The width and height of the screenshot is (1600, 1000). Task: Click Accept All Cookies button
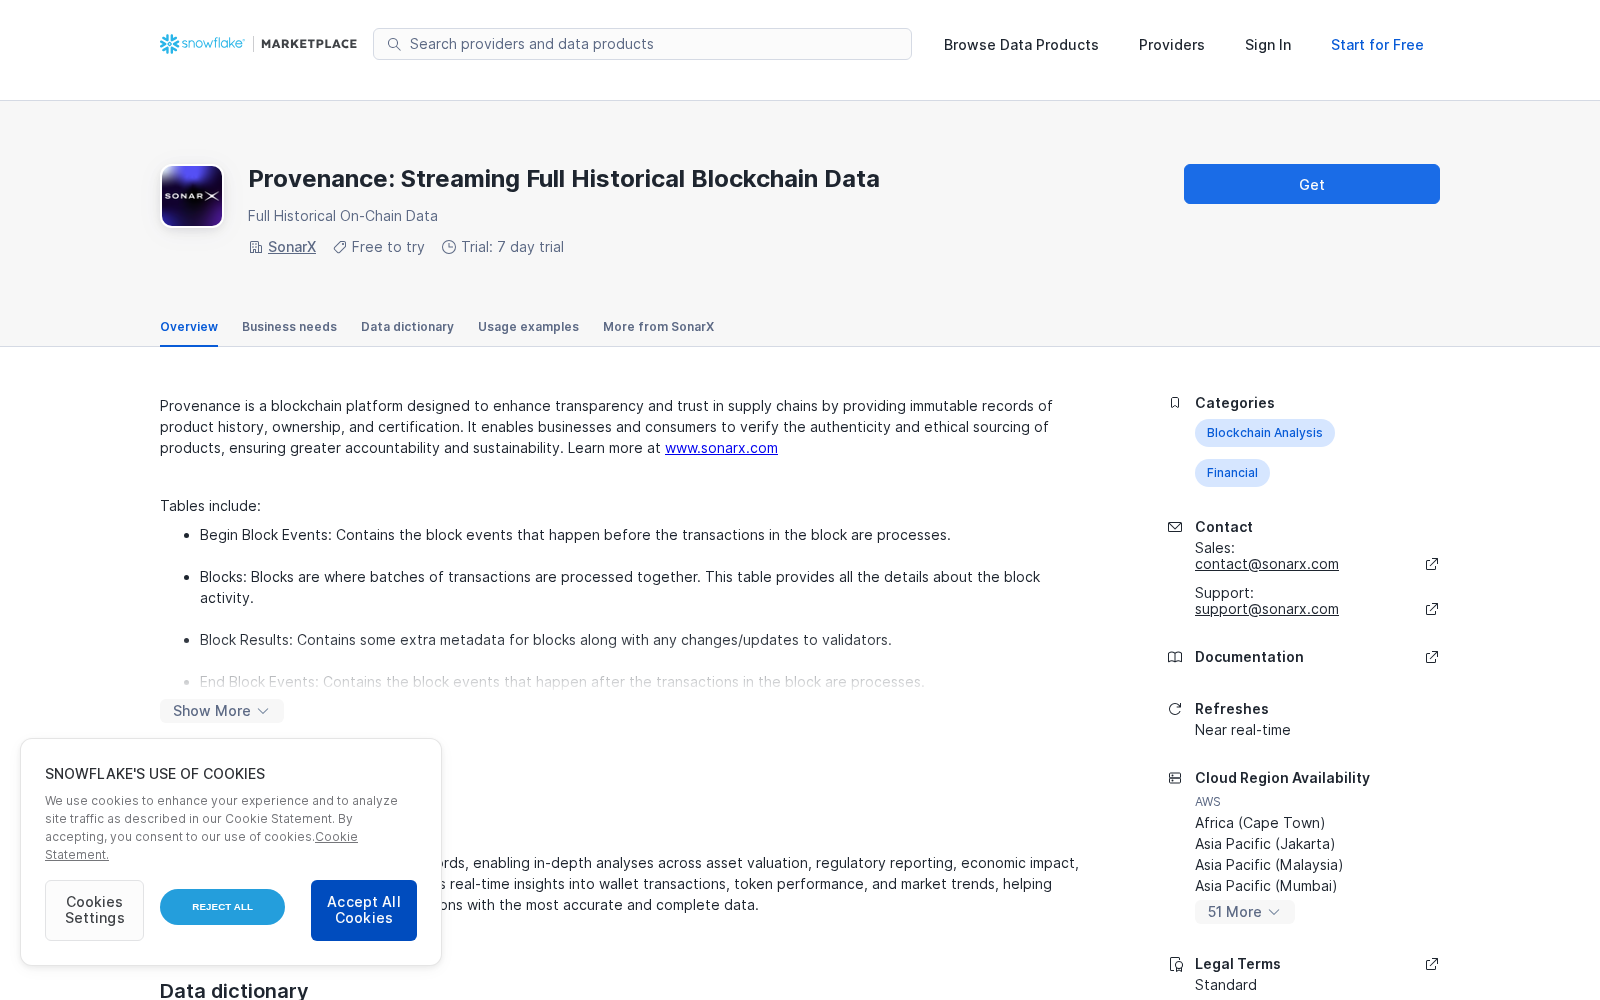pyautogui.click(x=364, y=910)
